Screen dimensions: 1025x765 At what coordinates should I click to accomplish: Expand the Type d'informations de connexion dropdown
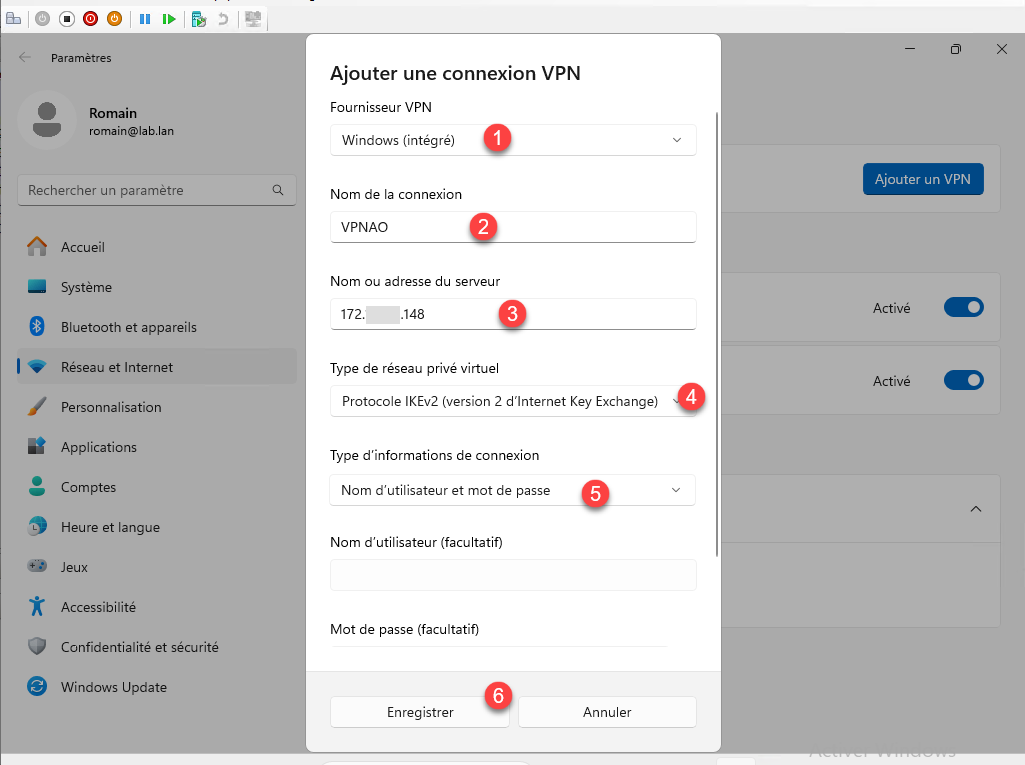point(512,490)
